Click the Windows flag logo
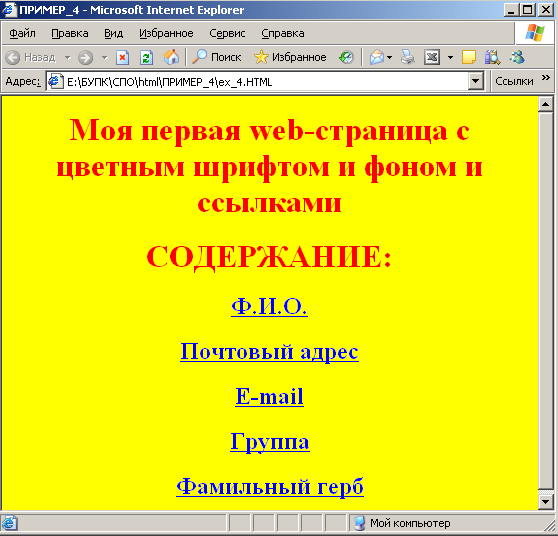The width and height of the screenshot is (558, 536). click(x=535, y=33)
